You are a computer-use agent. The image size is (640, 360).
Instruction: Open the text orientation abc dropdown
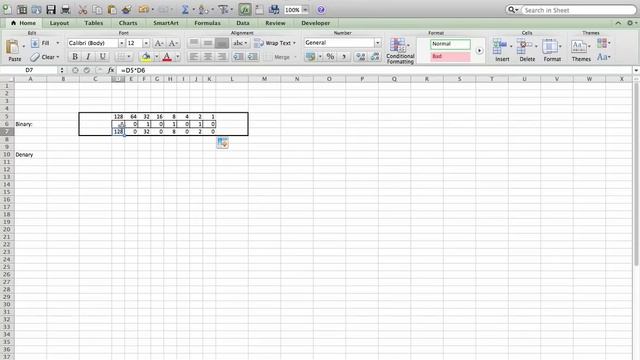tap(240, 42)
